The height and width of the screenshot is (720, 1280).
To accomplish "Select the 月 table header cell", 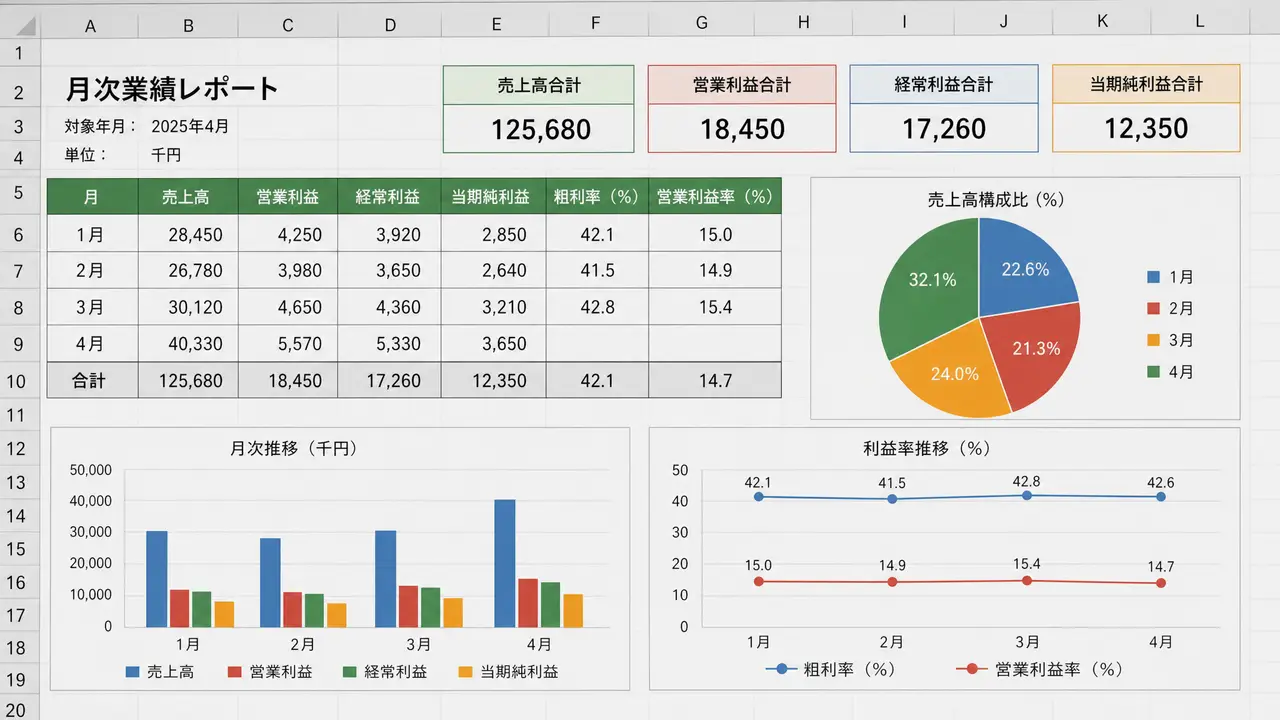I will click(91, 197).
